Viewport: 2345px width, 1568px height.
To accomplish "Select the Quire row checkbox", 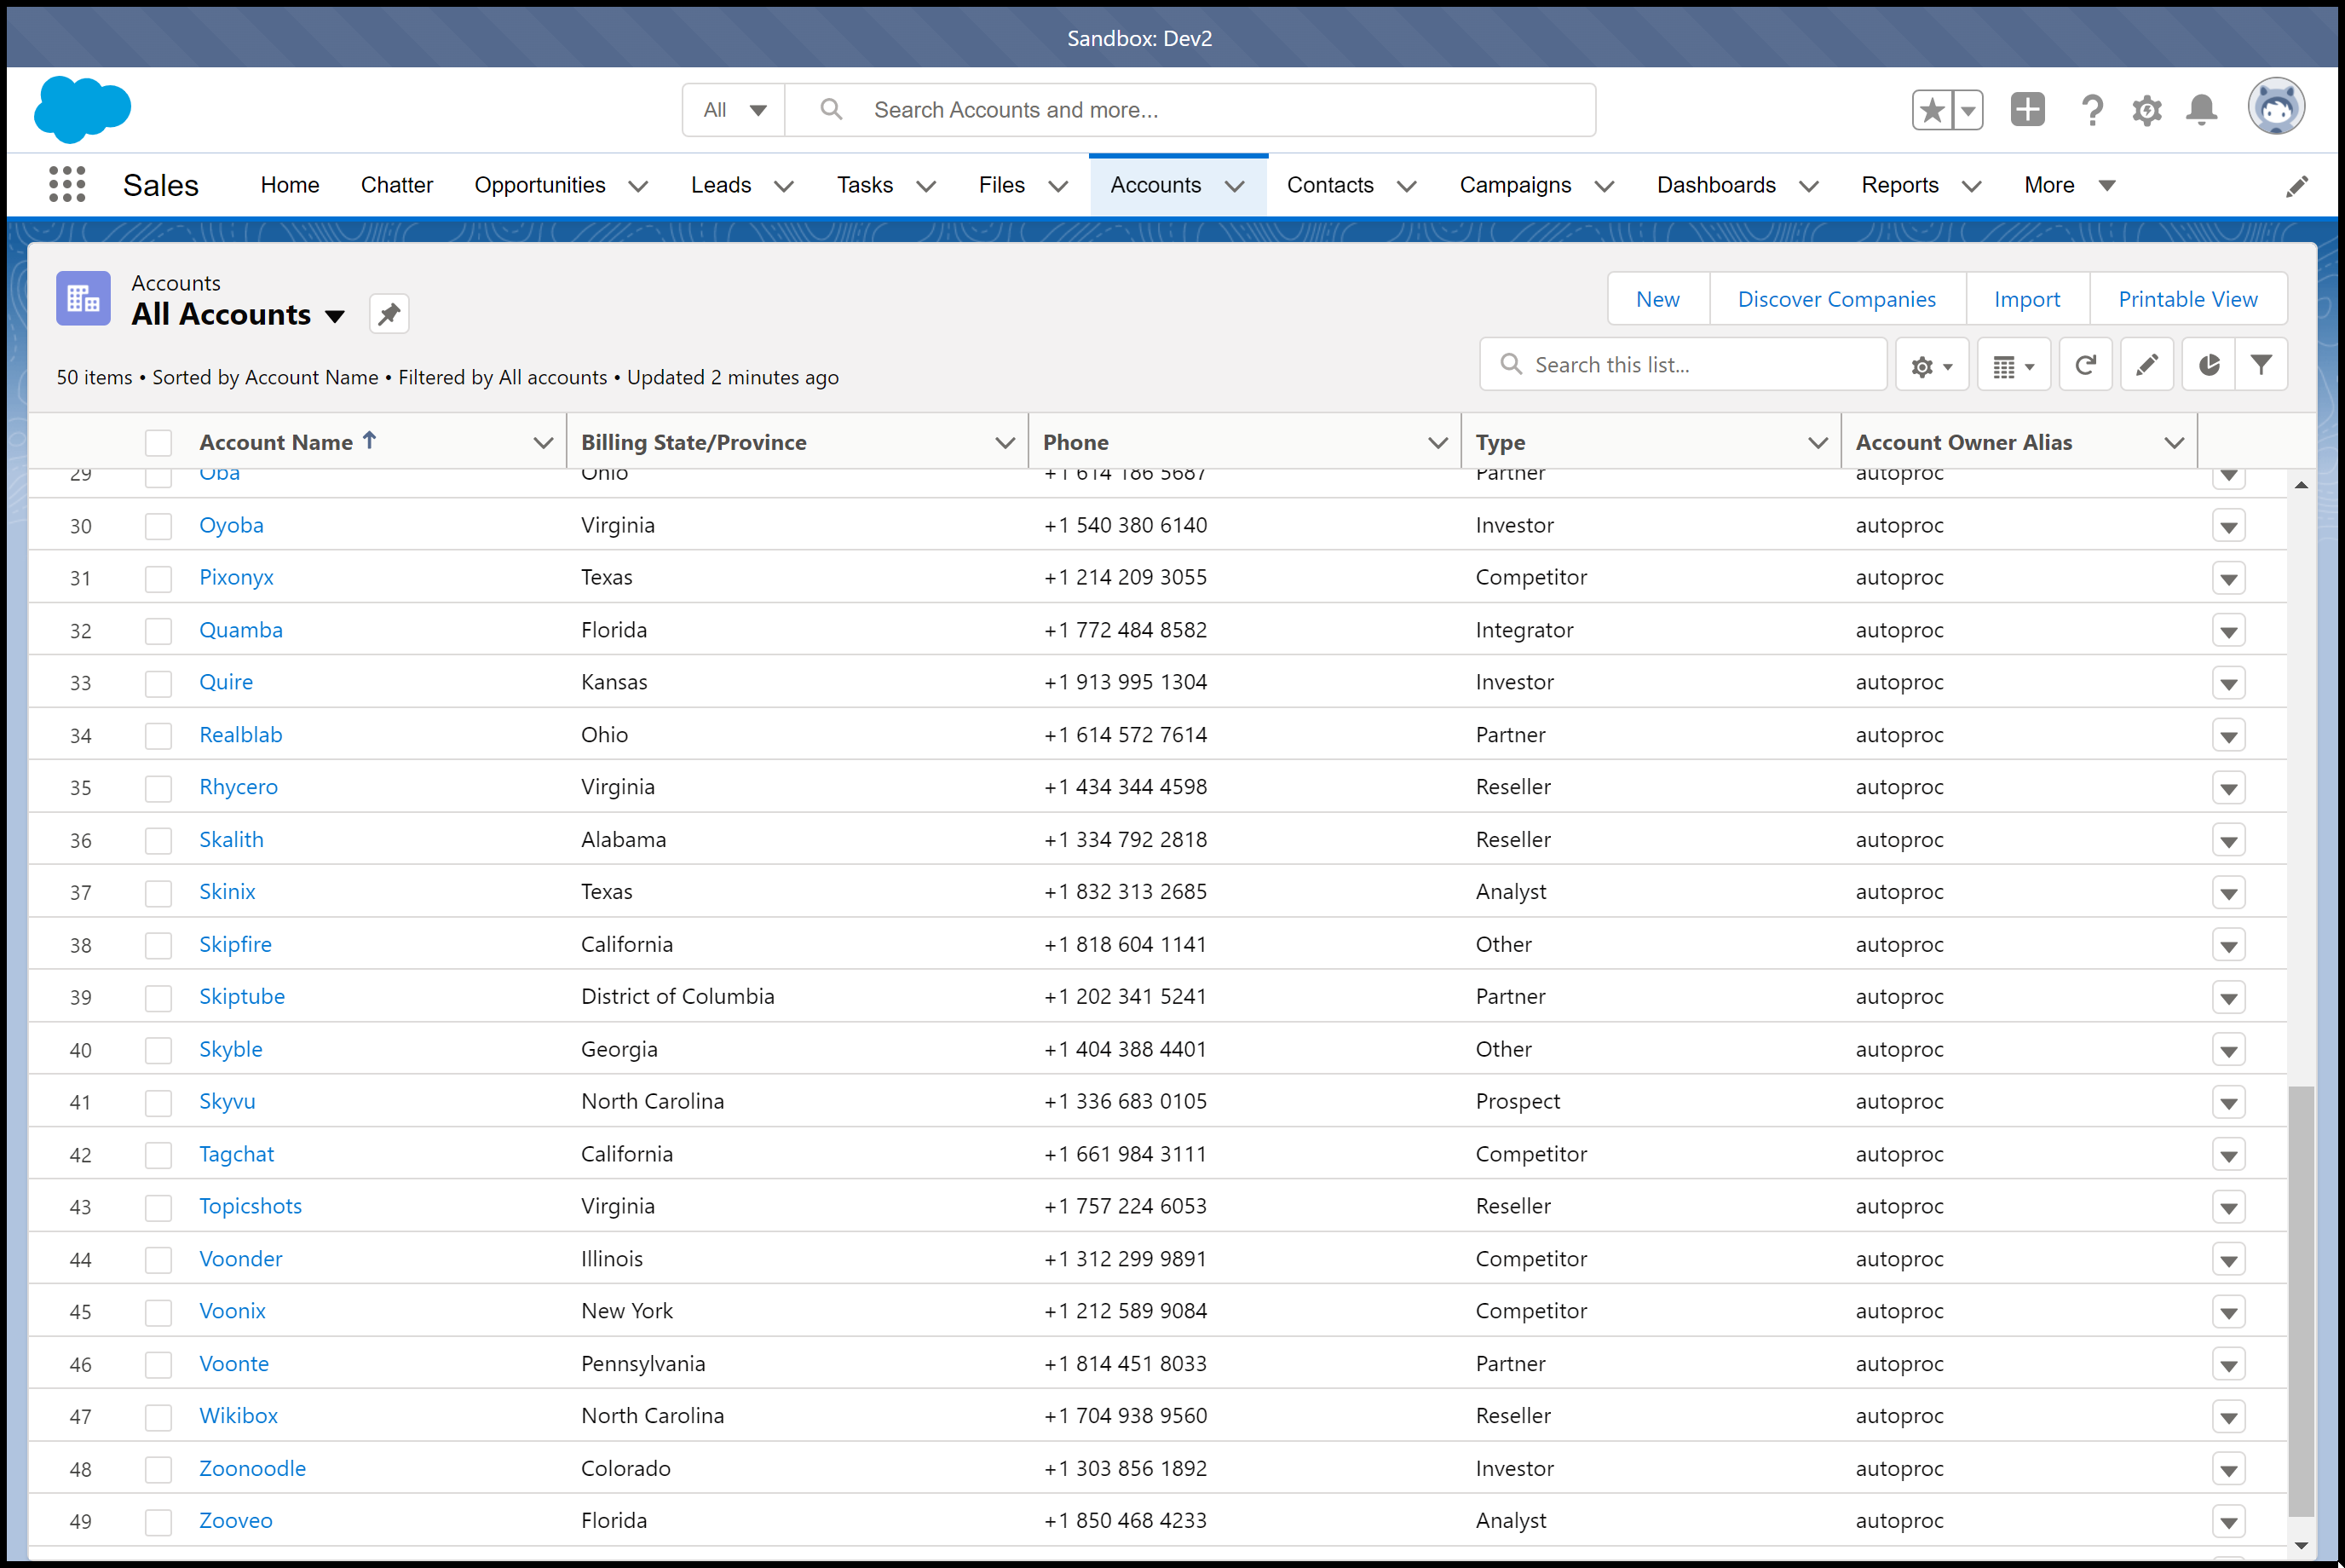I will (x=158, y=683).
